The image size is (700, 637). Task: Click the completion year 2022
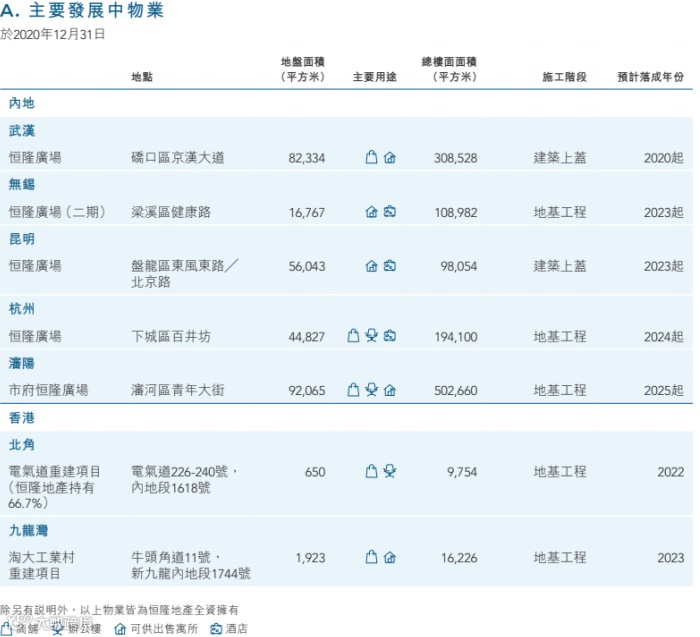click(x=671, y=472)
